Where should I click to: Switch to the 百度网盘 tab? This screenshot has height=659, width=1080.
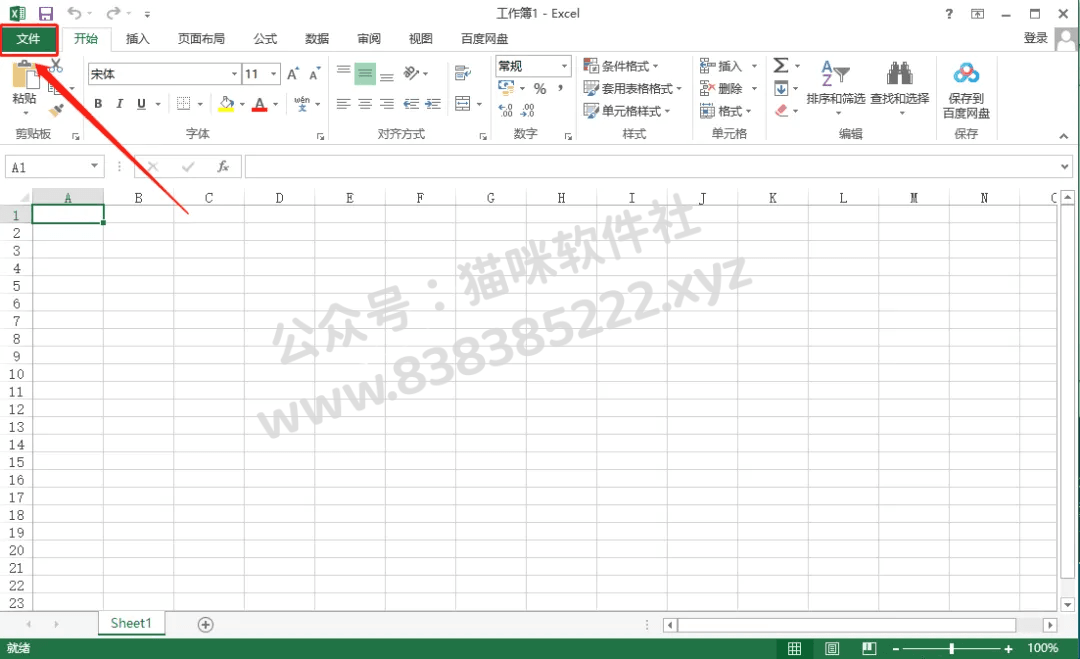click(484, 39)
